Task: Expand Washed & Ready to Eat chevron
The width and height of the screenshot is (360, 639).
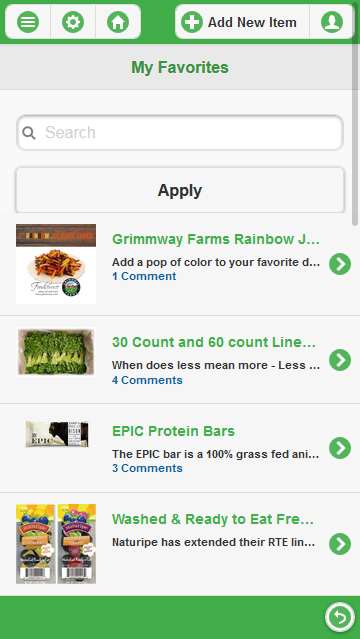Action: click(340, 544)
